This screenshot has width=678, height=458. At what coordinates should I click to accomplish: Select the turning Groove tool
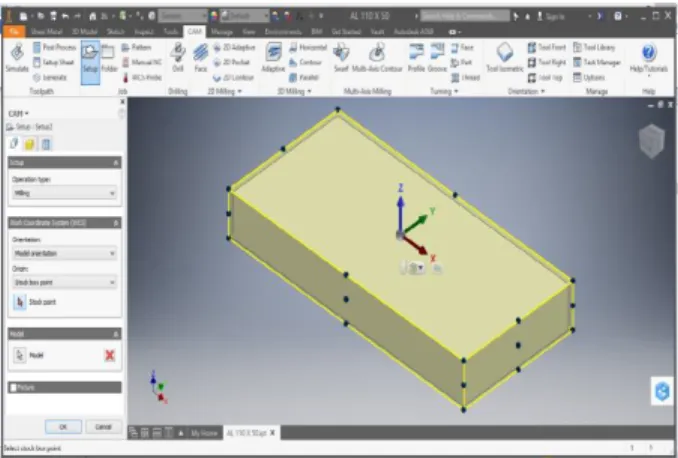click(x=437, y=58)
